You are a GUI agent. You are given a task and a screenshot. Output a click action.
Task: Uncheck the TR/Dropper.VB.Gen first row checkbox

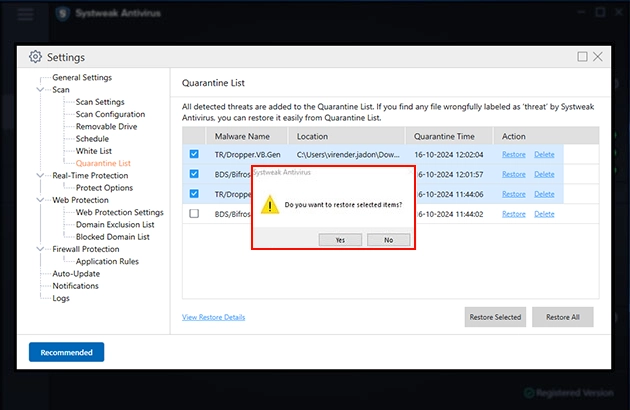tap(194, 154)
